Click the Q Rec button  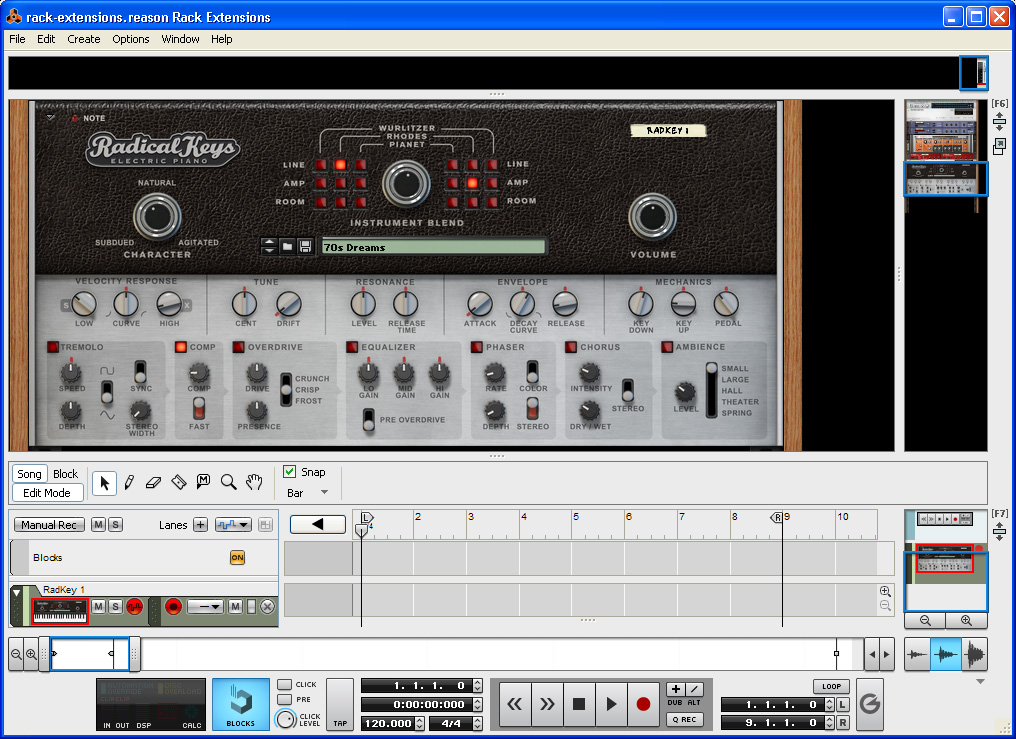pyautogui.click(x=684, y=720)
